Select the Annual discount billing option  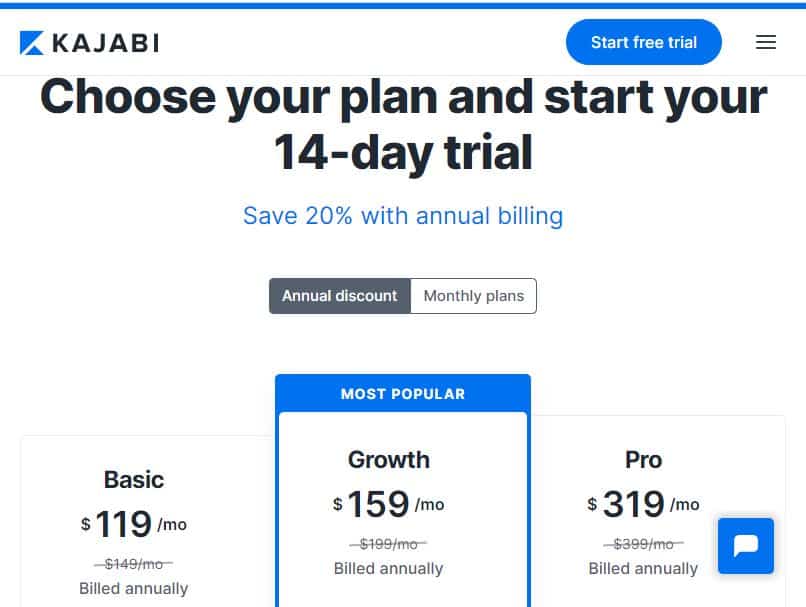click(x=340, y=296)
